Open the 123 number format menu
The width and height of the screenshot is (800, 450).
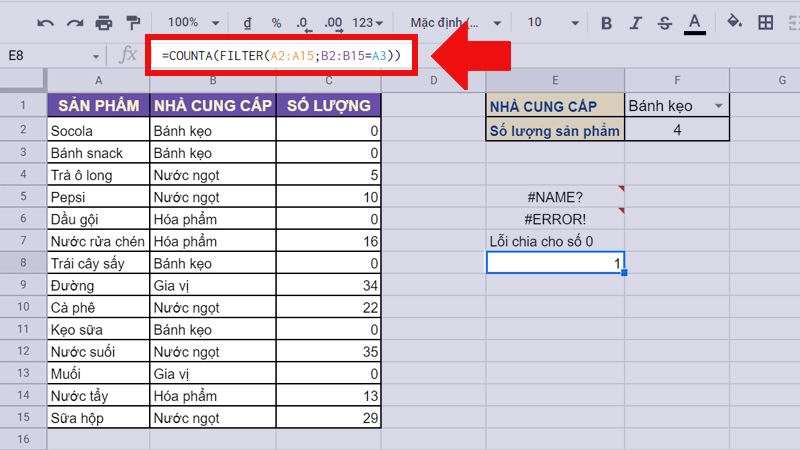point(370,22)
